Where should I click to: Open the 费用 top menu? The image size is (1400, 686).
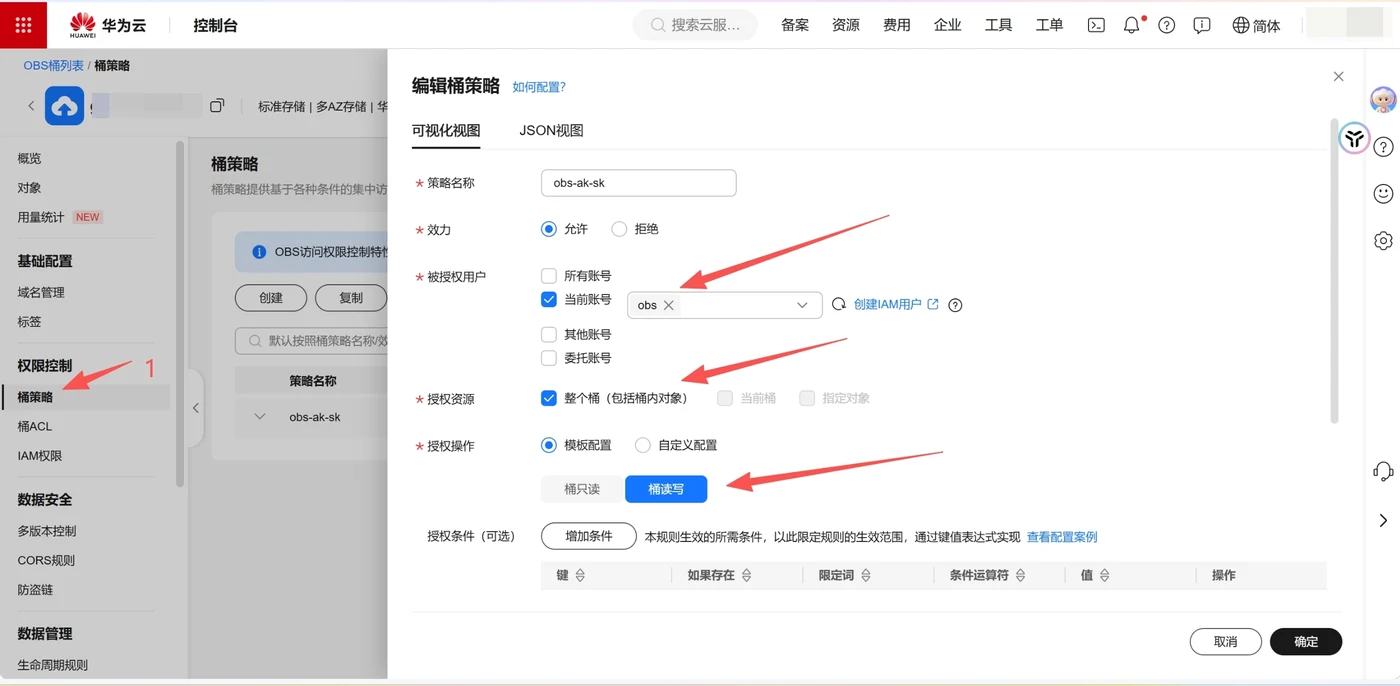coord(897,25)
